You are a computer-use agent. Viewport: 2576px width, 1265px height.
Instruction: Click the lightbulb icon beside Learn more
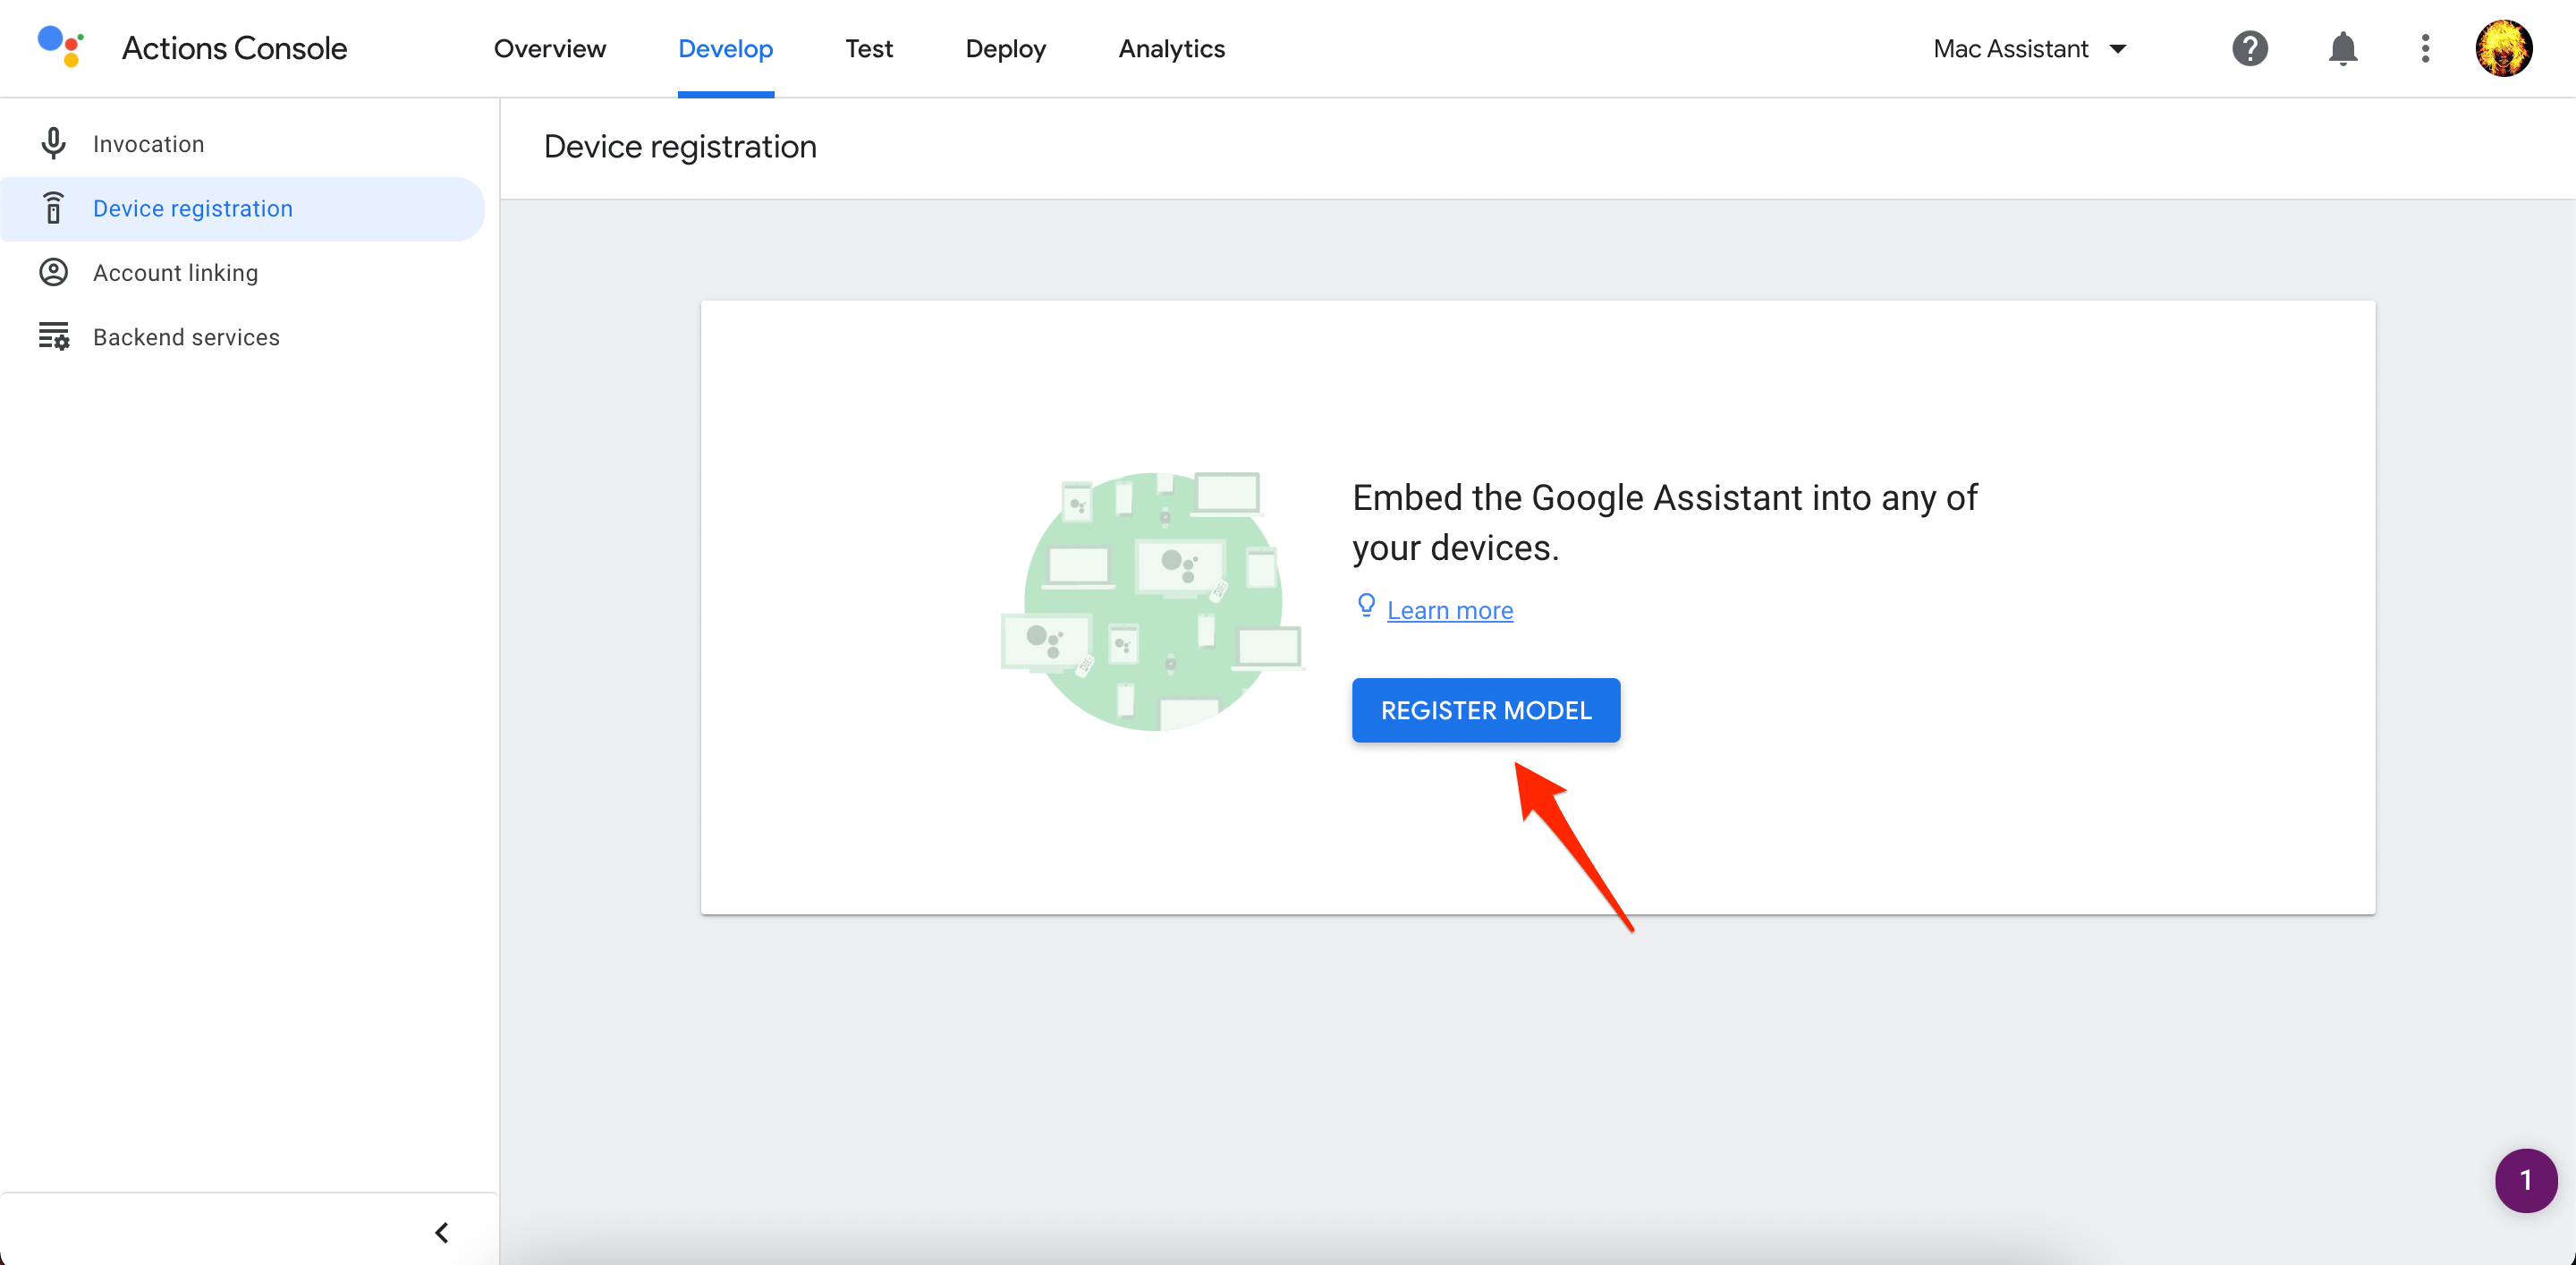click(1366, 606)
